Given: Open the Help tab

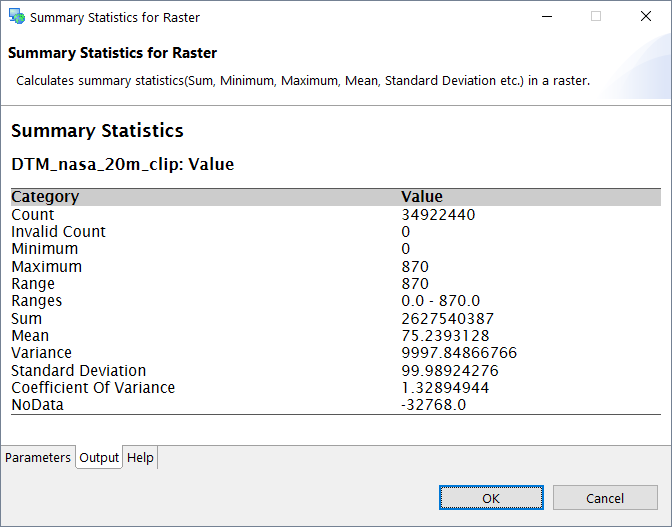Looking at the screenshot, I should click(x=140, y=458).
